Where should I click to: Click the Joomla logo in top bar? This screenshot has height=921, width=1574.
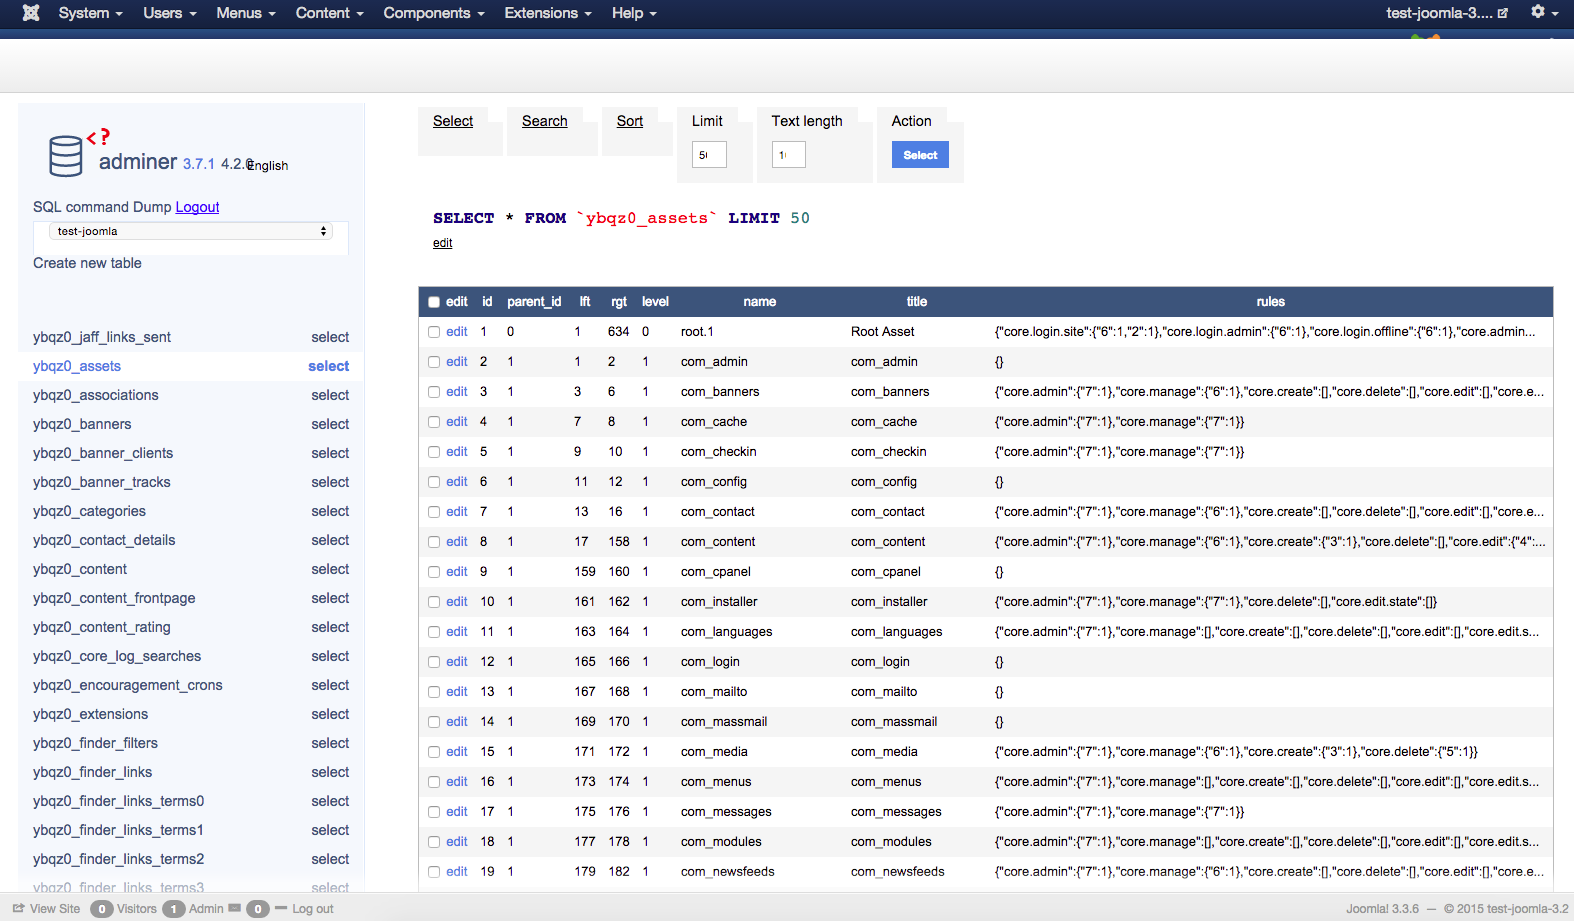pyautogui.click(x=31, y=13)
